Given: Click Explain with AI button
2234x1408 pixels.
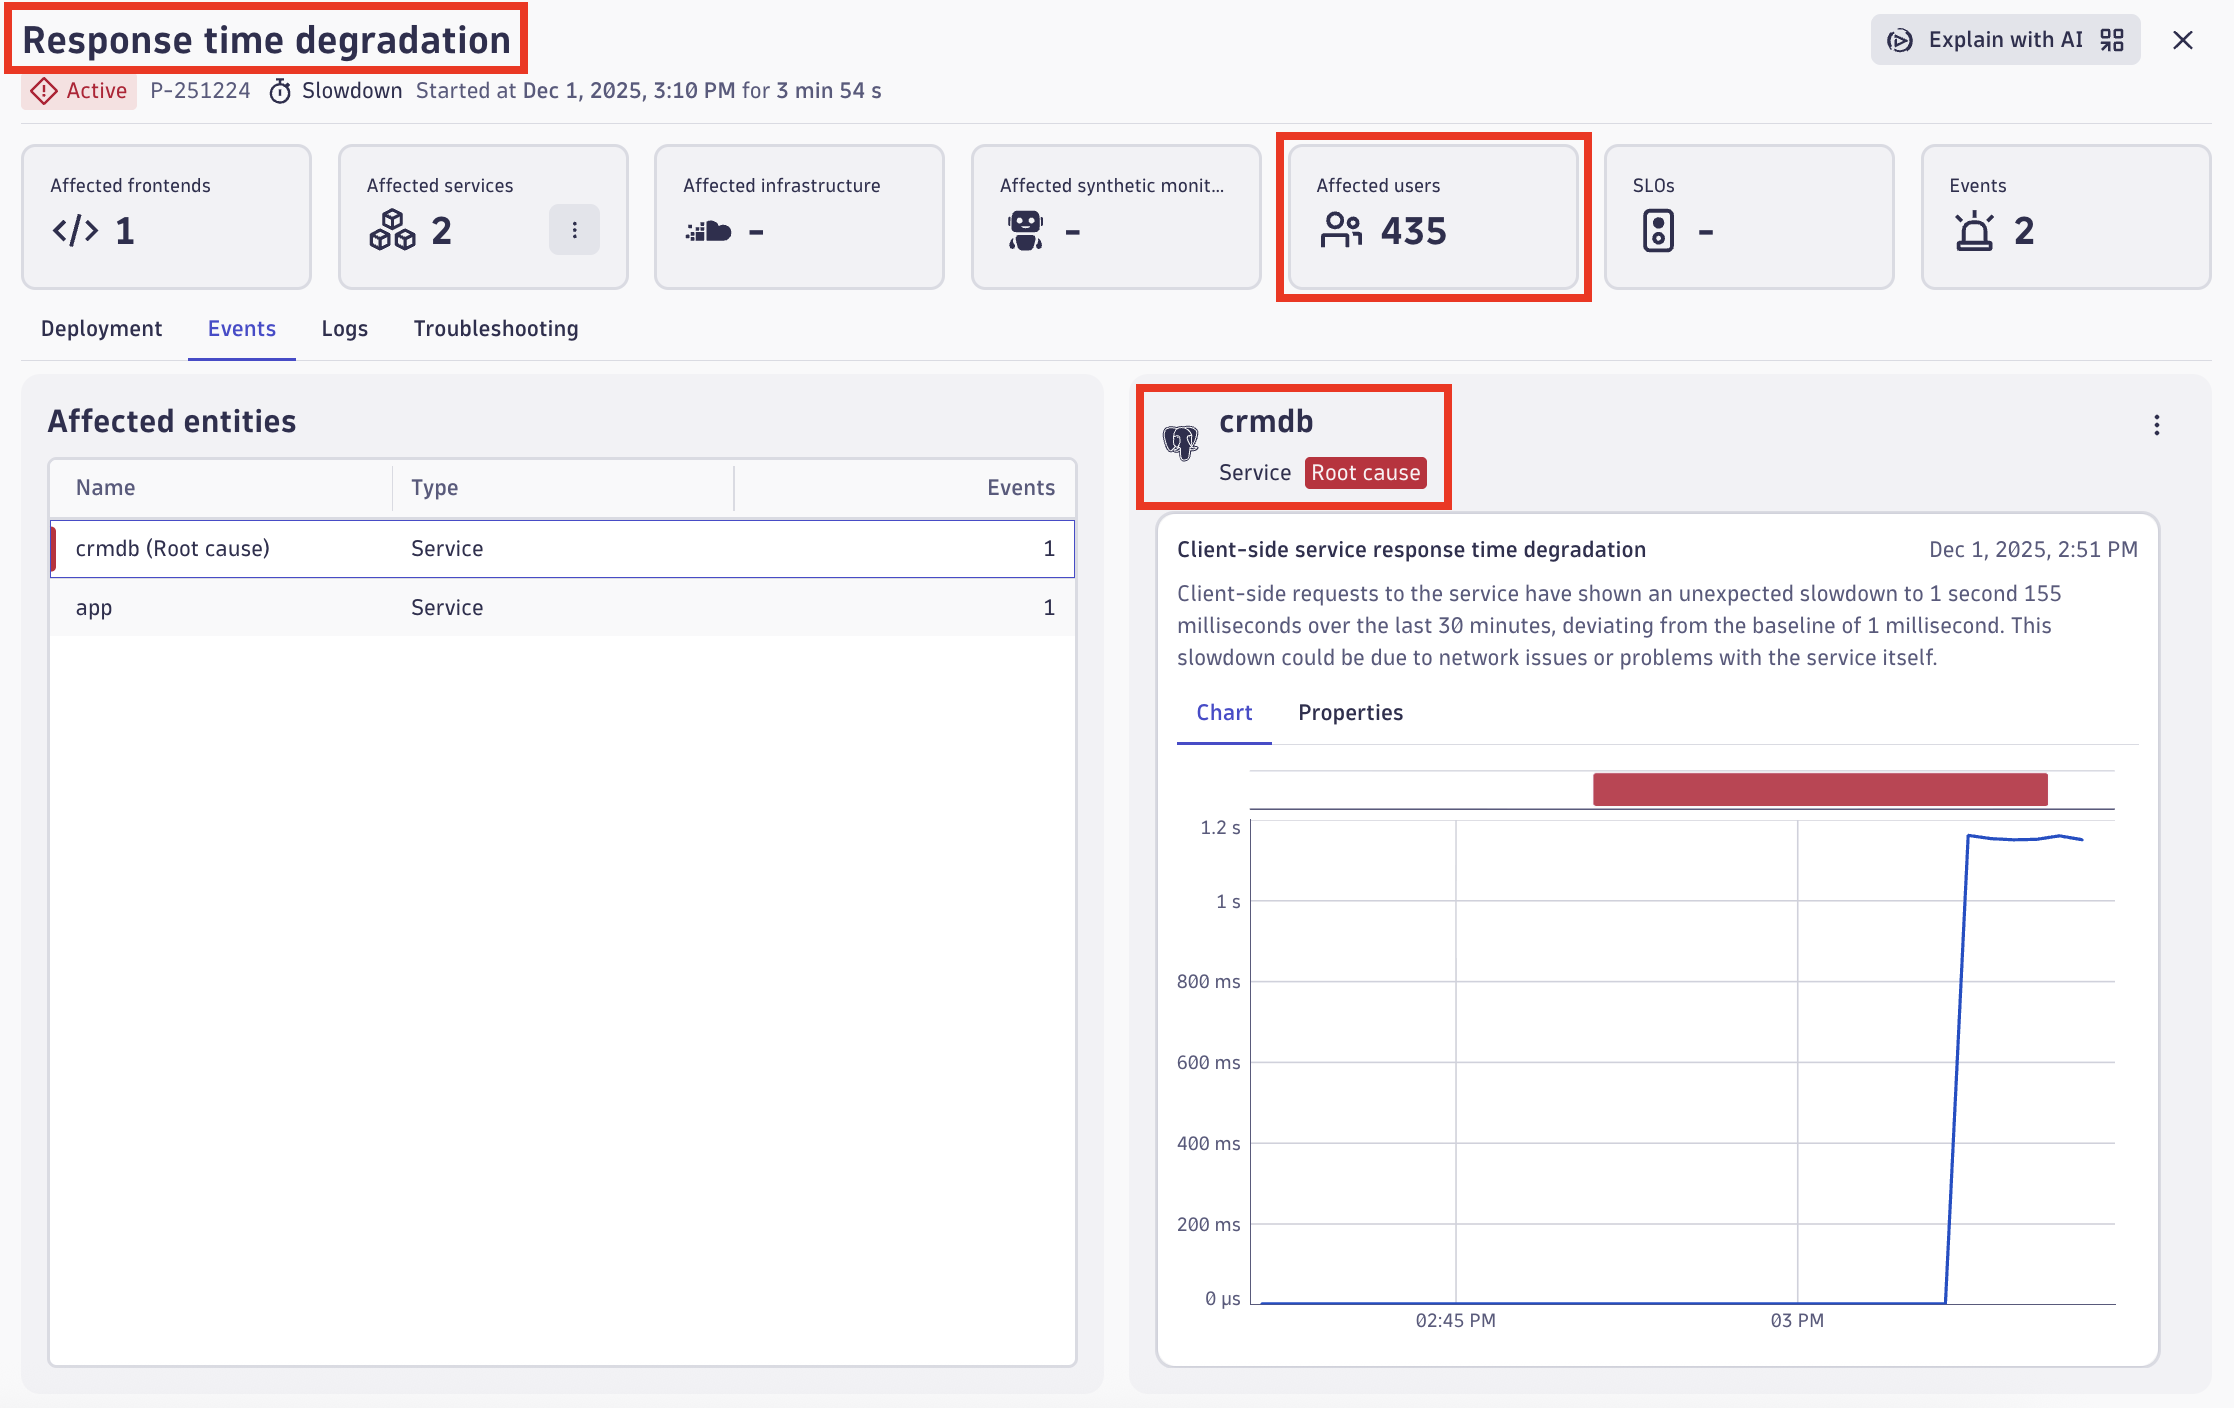Looking at the screenshot, I should point(2005,40).
